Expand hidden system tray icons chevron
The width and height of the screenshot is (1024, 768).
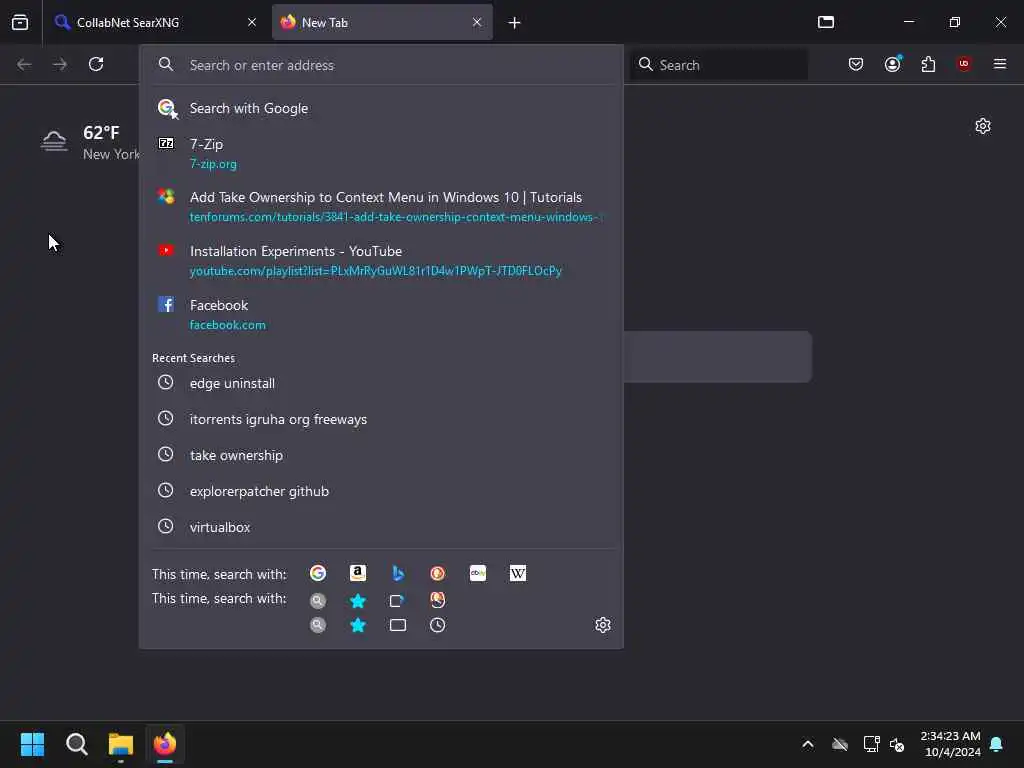click(x=808, y=744)
